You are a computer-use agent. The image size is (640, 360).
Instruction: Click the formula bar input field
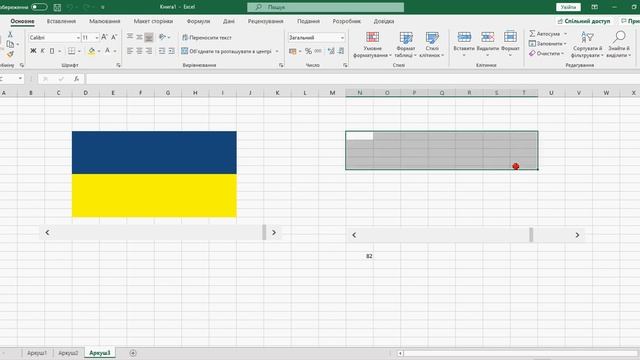(x=362, y=79)
